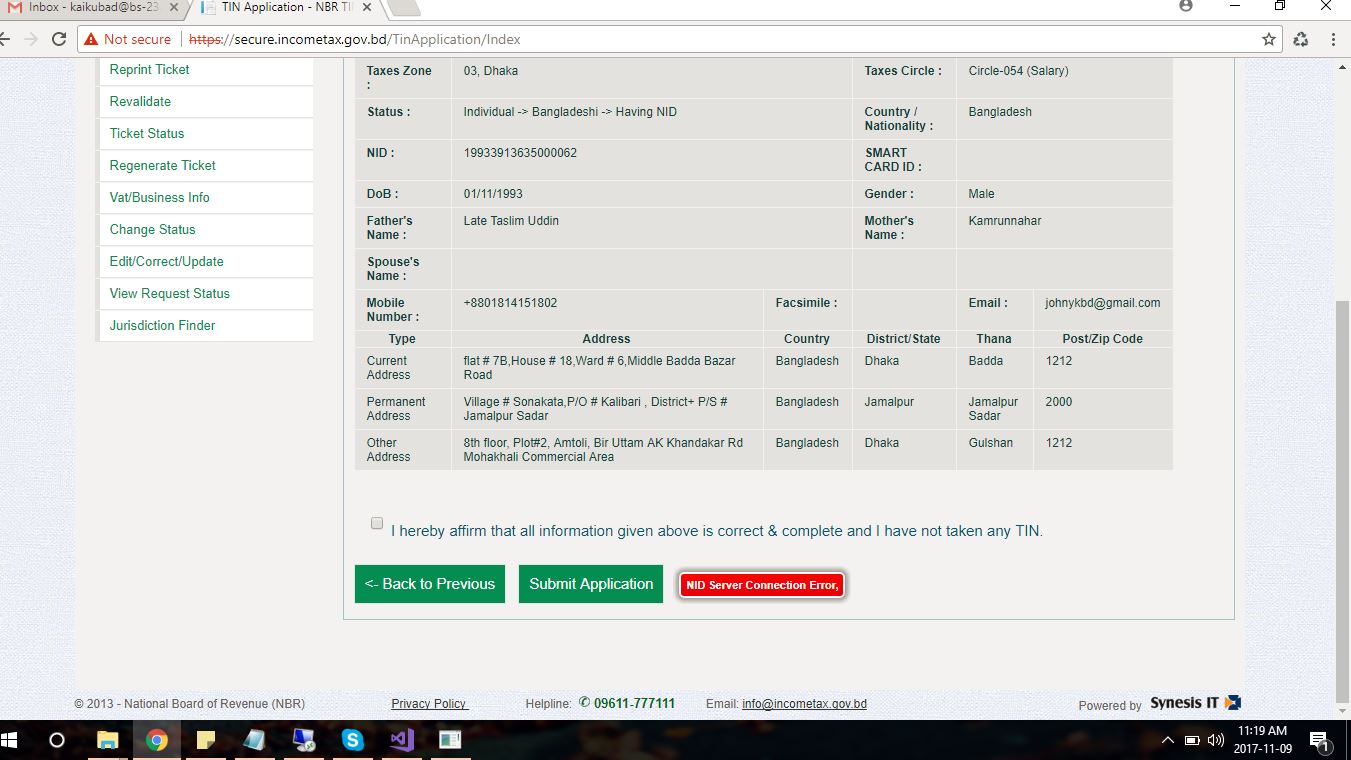Open Jurisdiction Finder from the sidebar
The height and width of the screenshot is (760, 1351).
pyautogui.click(x=162, y=325)
